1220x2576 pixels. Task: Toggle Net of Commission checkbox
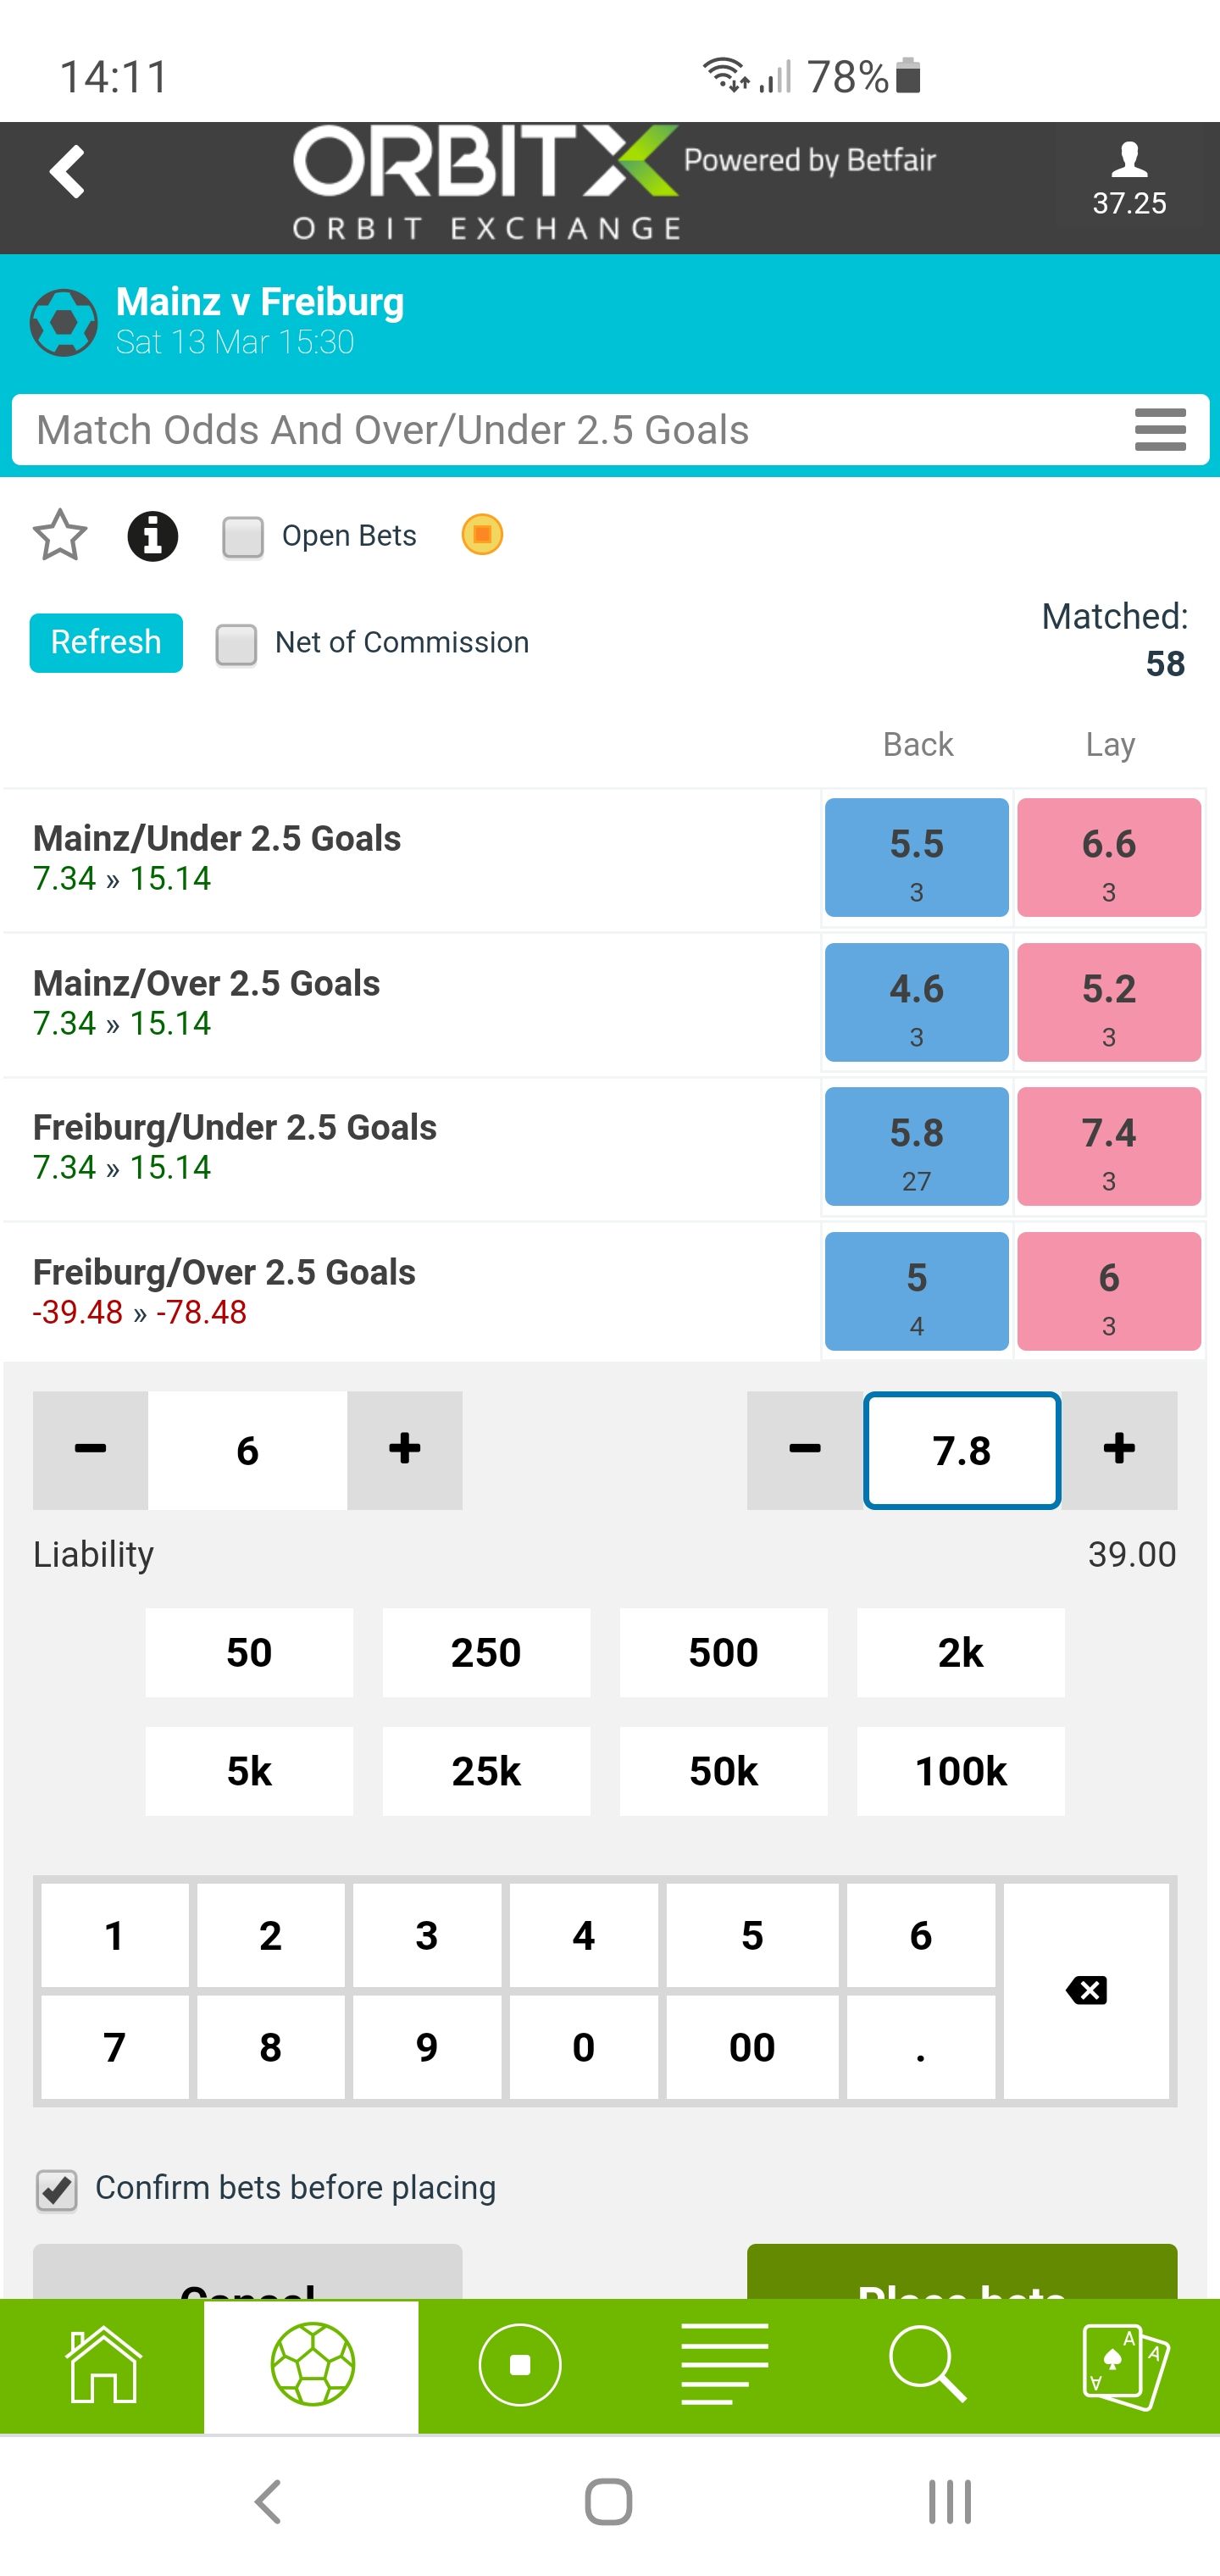click(x=236, y=644)
